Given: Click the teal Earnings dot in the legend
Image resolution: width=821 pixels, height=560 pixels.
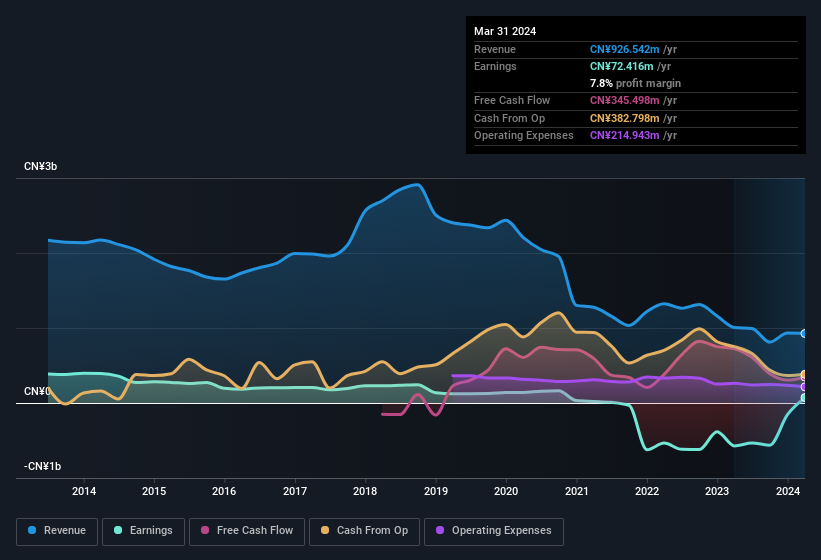Looking at the screenshot, I should (x=119, y=530).
